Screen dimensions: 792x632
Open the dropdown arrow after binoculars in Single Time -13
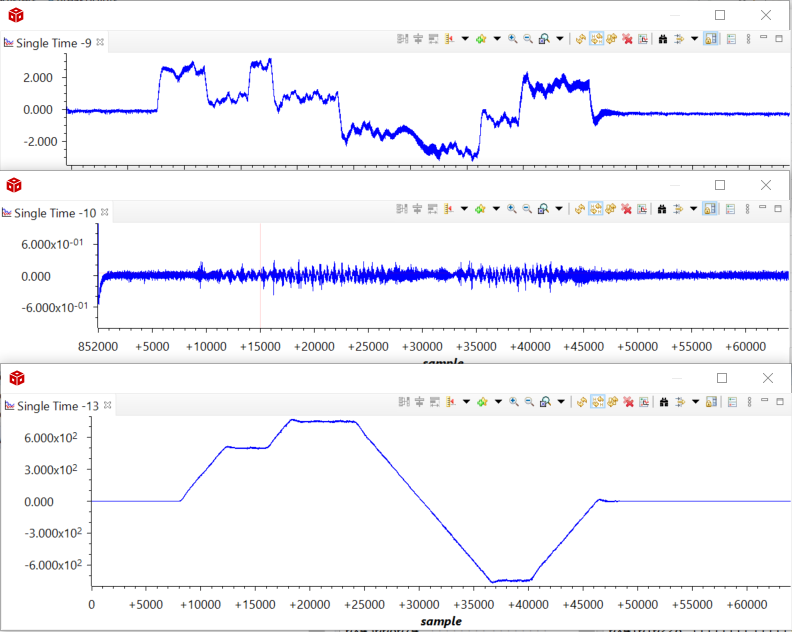(x=694, y=402)
